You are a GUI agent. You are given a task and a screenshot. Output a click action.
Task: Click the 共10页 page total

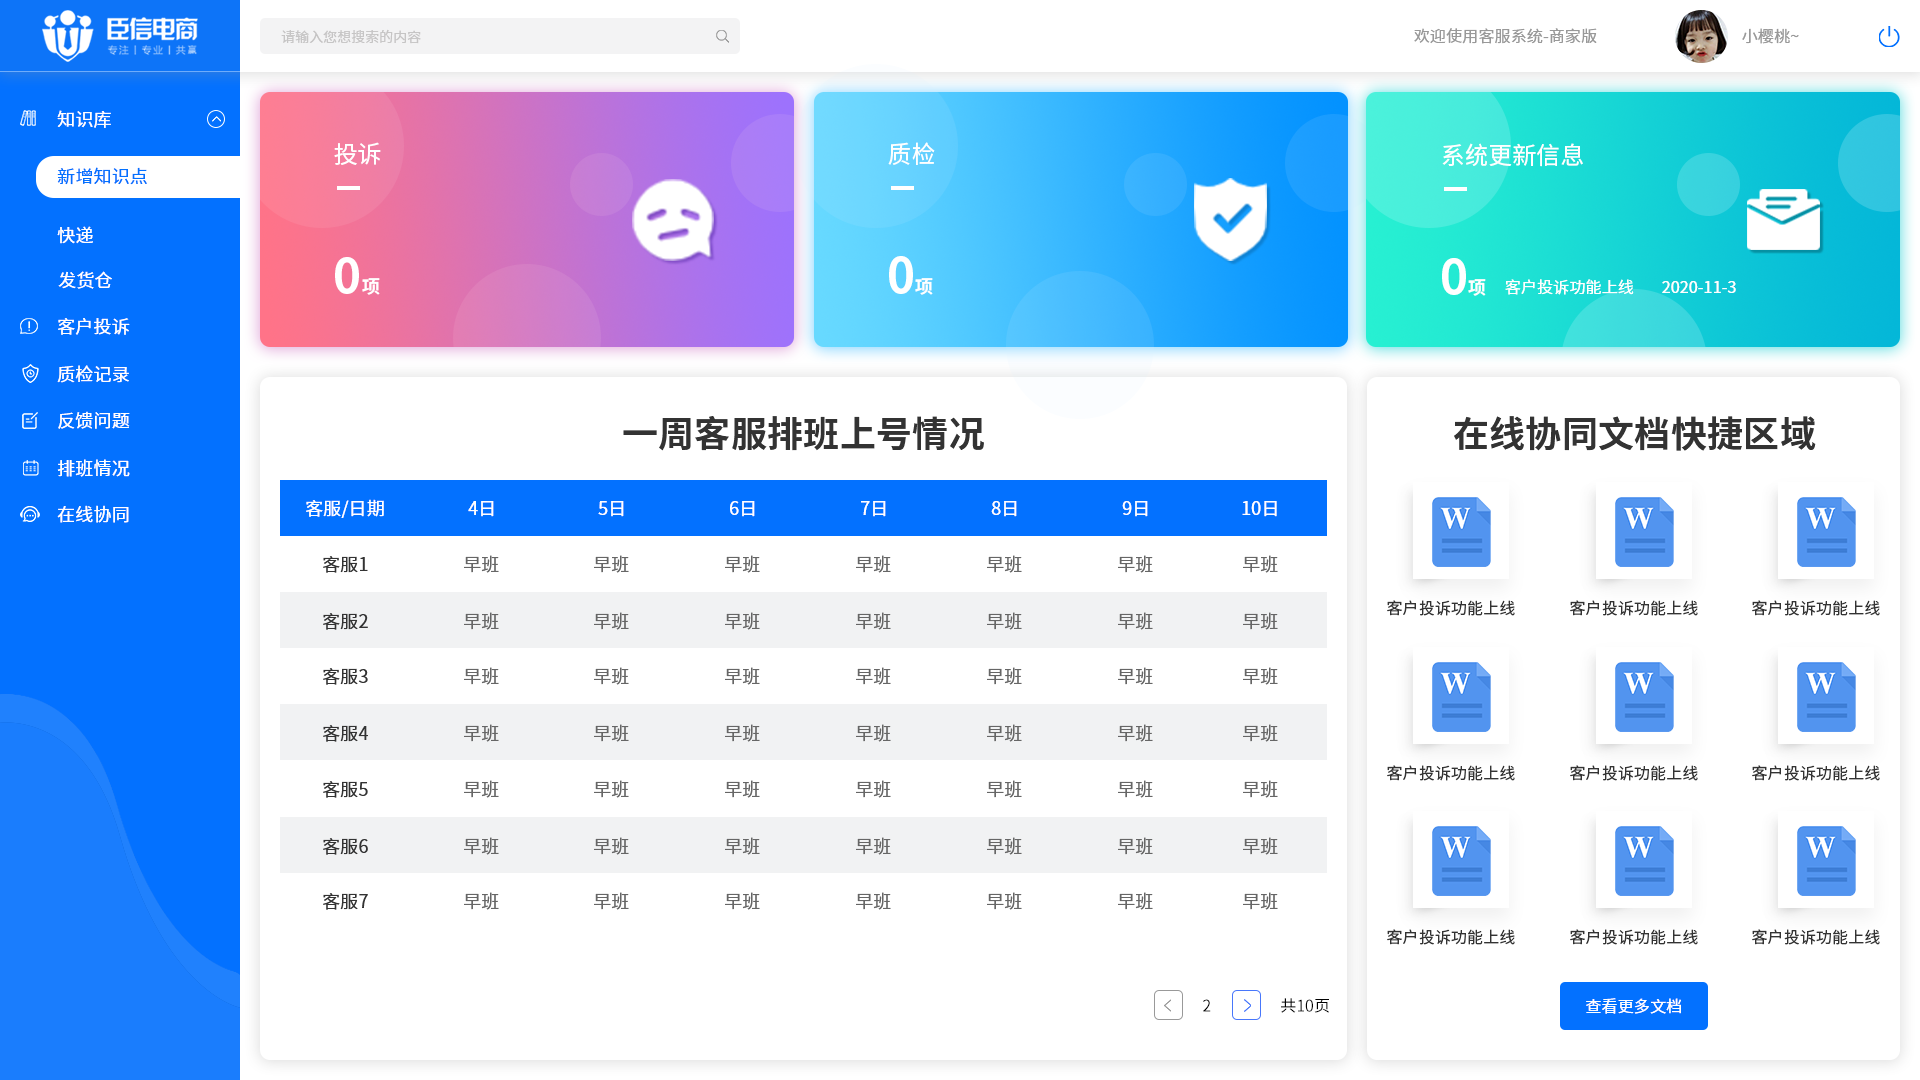[1305, 1005]
